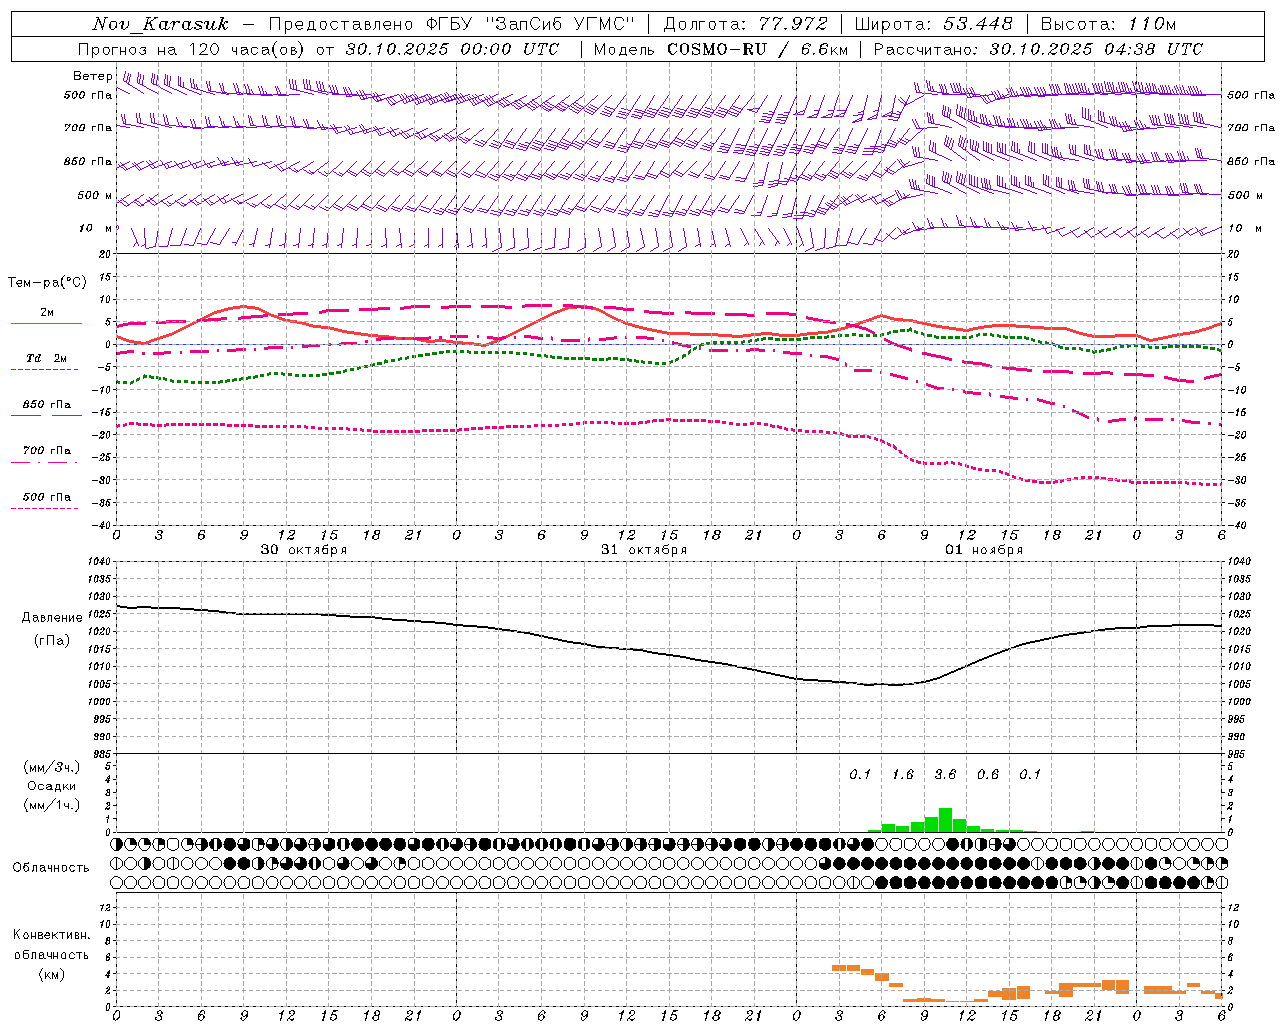This screenshot has height=1024, width=1280.
Task: Click the 'Ветер' wind panel label
Action: click(93, 76)
